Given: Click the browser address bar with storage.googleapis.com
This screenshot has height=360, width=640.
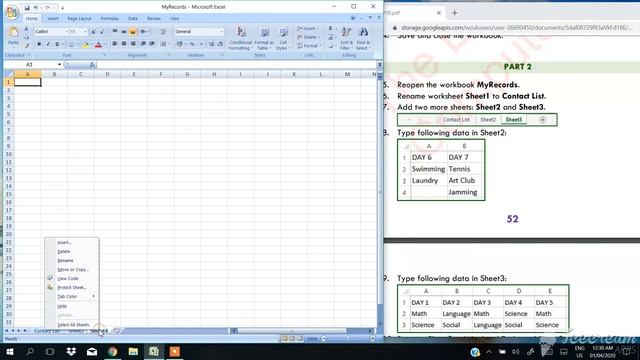Looking at the screenshot, I should (x=516, y=28).
